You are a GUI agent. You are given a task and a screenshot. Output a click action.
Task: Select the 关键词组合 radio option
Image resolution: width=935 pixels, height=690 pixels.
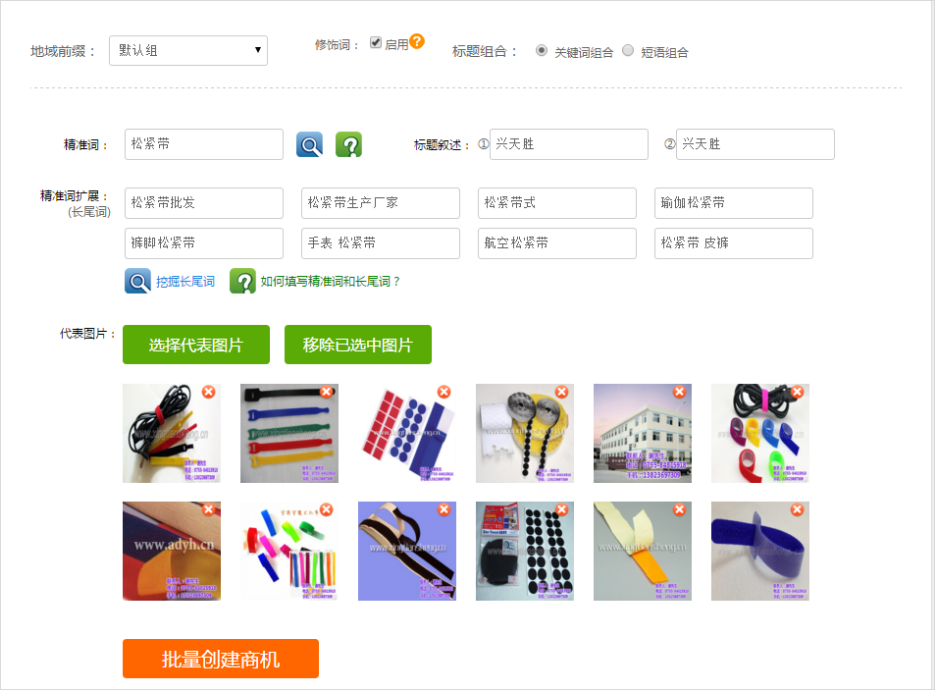coord(542,50)
